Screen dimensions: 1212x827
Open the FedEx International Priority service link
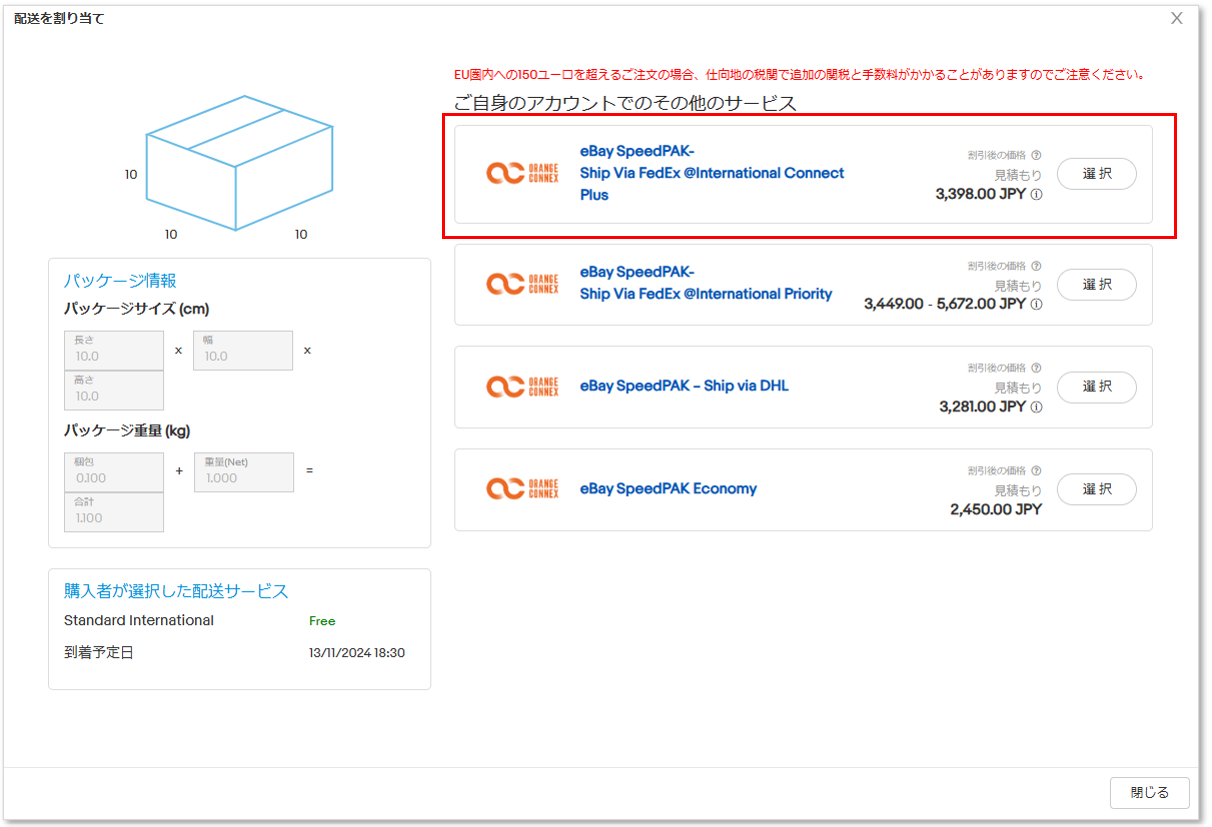pyautogui.click(x=706, y=283)
